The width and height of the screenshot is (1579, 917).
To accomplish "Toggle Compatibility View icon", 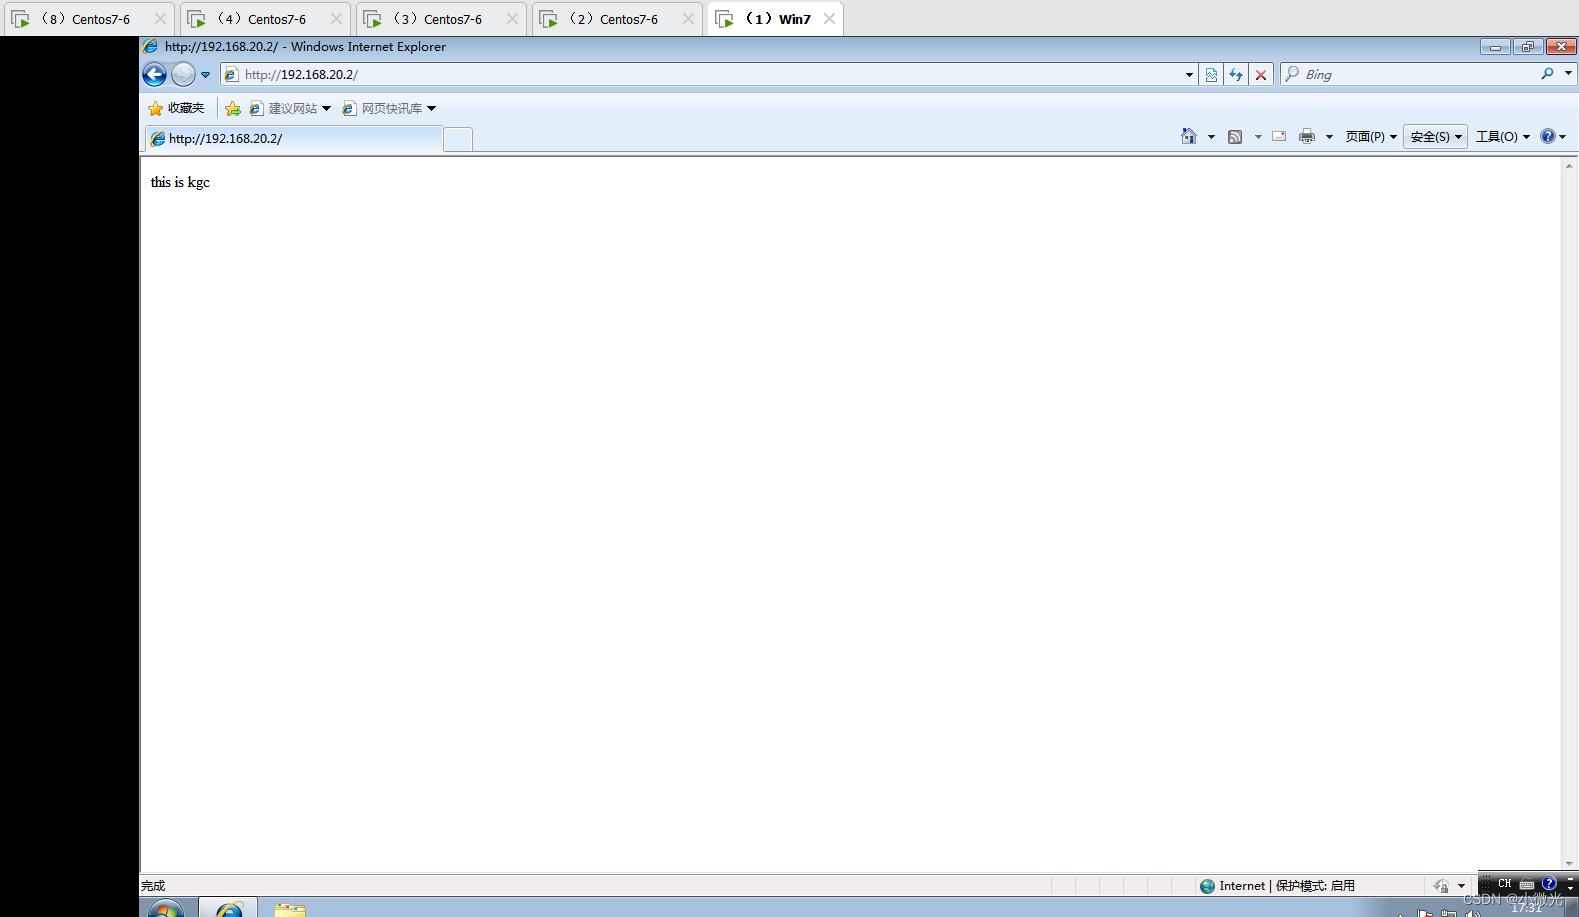I will coord(1211,75).
